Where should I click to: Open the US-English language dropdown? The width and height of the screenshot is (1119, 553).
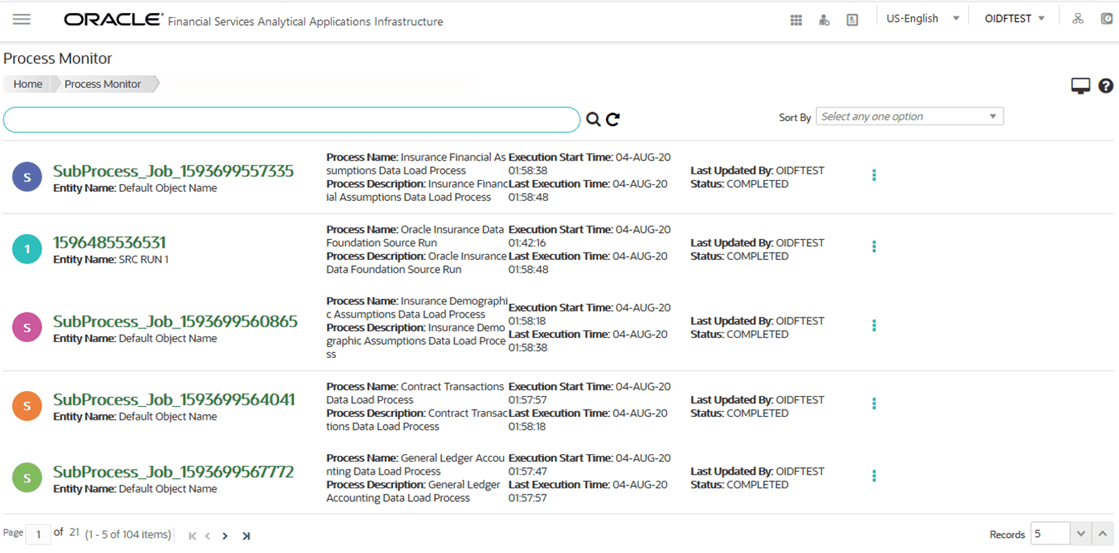click(922, 19)
